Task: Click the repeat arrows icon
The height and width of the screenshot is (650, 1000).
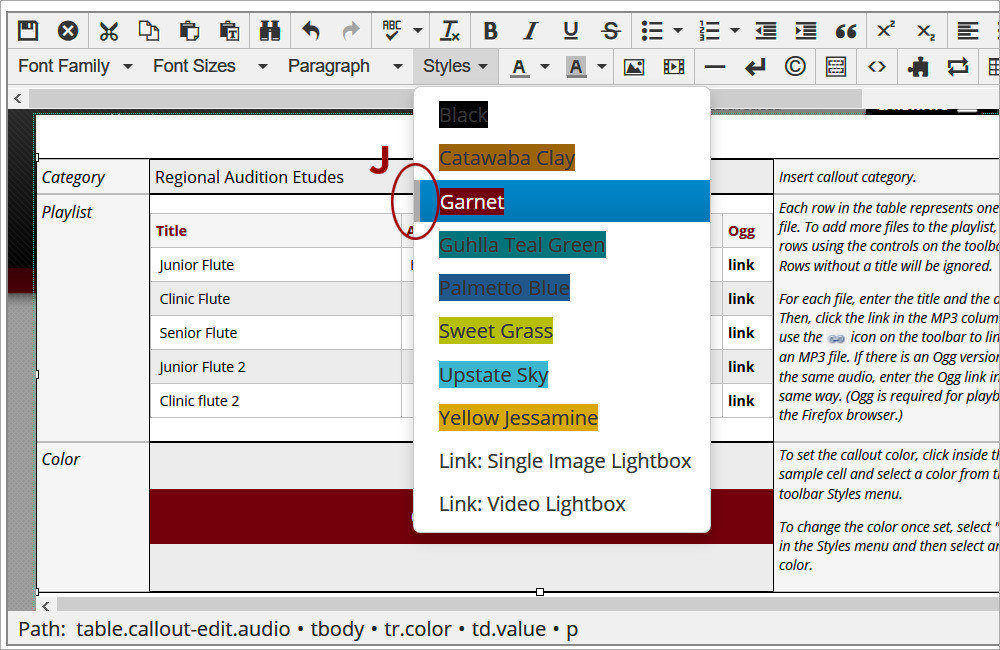Action: (958, 66)
